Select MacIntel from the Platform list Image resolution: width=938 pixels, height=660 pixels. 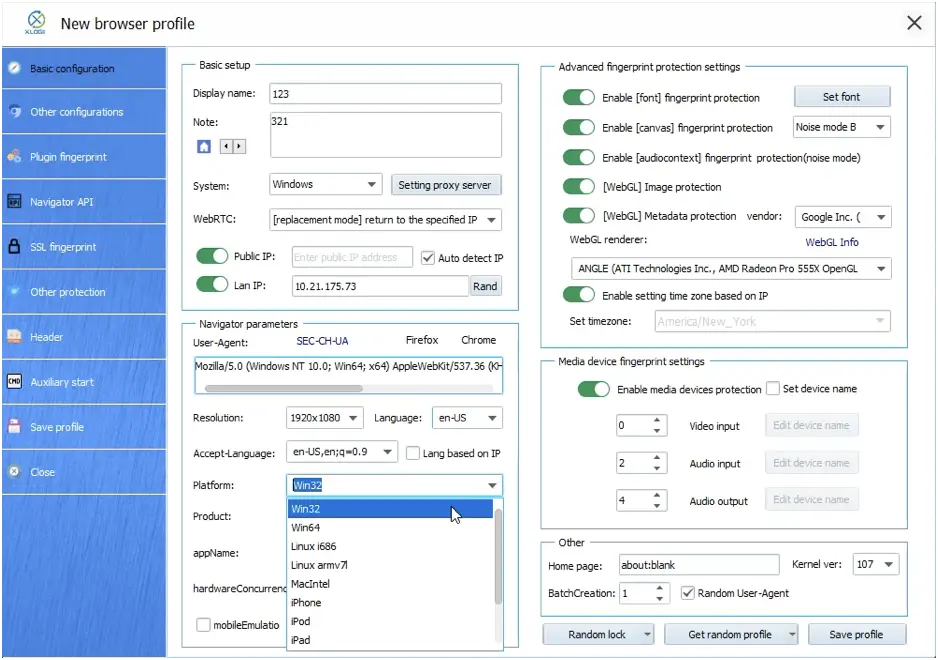[x=310, y=584]
